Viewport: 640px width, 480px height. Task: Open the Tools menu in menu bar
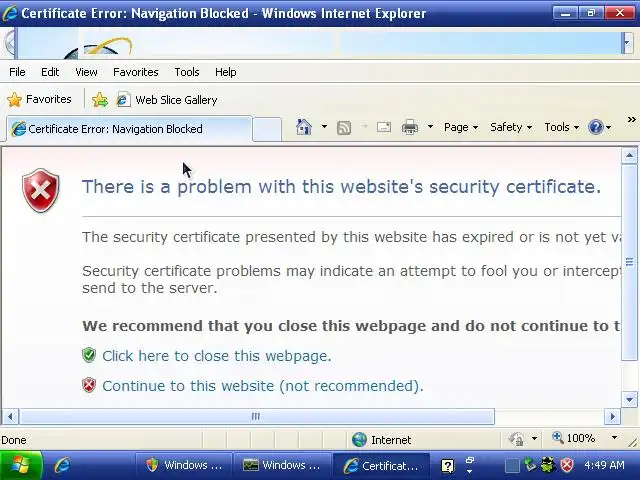[187, 72]
